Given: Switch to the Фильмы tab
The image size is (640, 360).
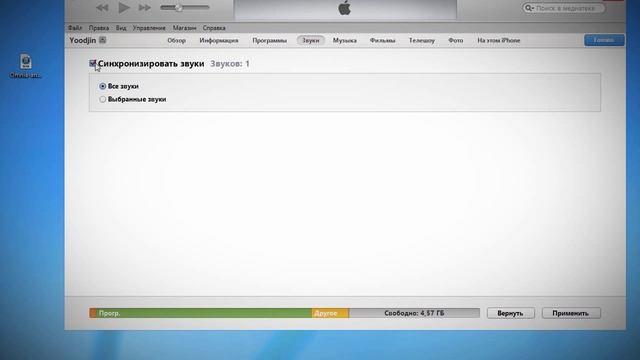Looking at the screenshot, I should (382, 40).
